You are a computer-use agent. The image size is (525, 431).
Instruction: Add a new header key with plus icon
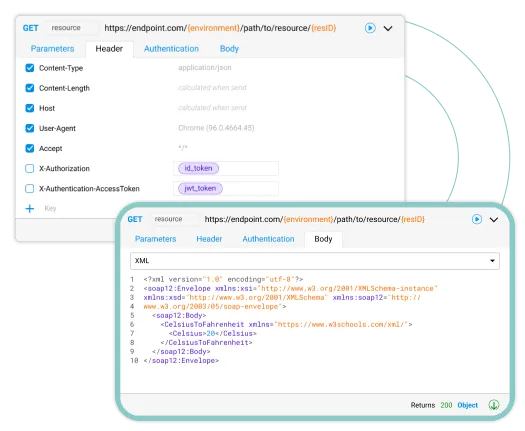(29, 209)
